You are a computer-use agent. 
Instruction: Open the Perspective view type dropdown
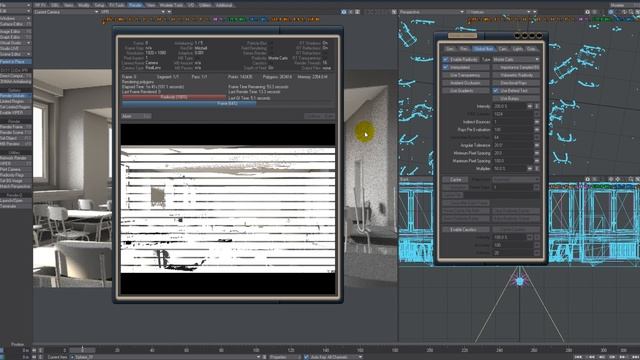click(x=432, y=12)
